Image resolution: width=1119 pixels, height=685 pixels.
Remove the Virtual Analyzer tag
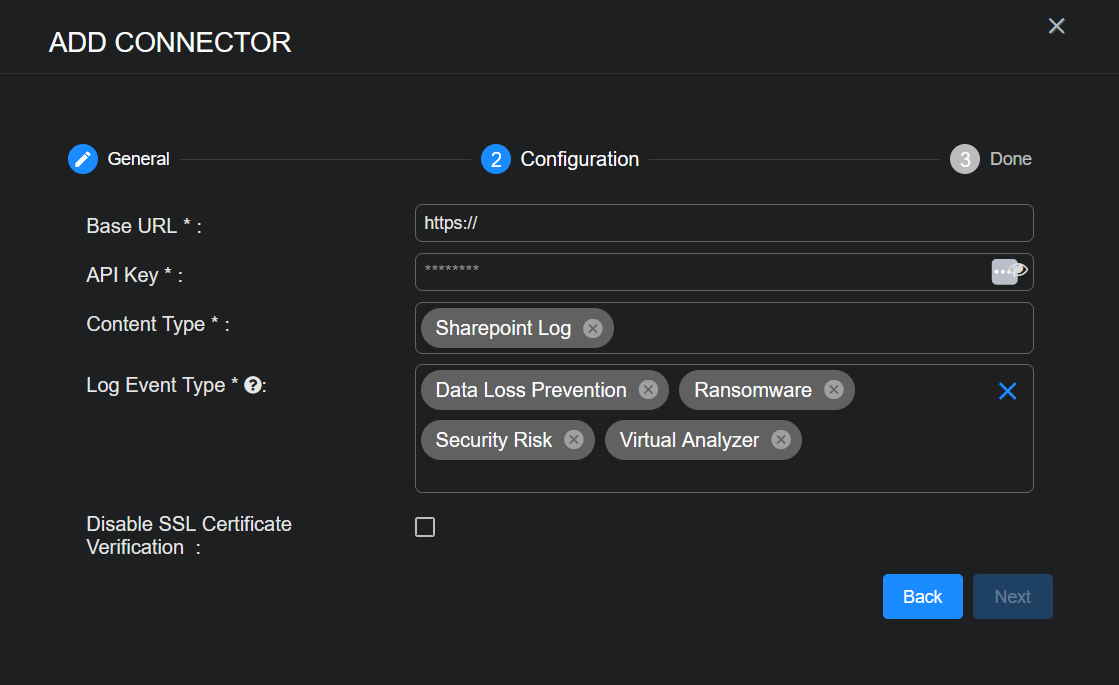[780, 440]
